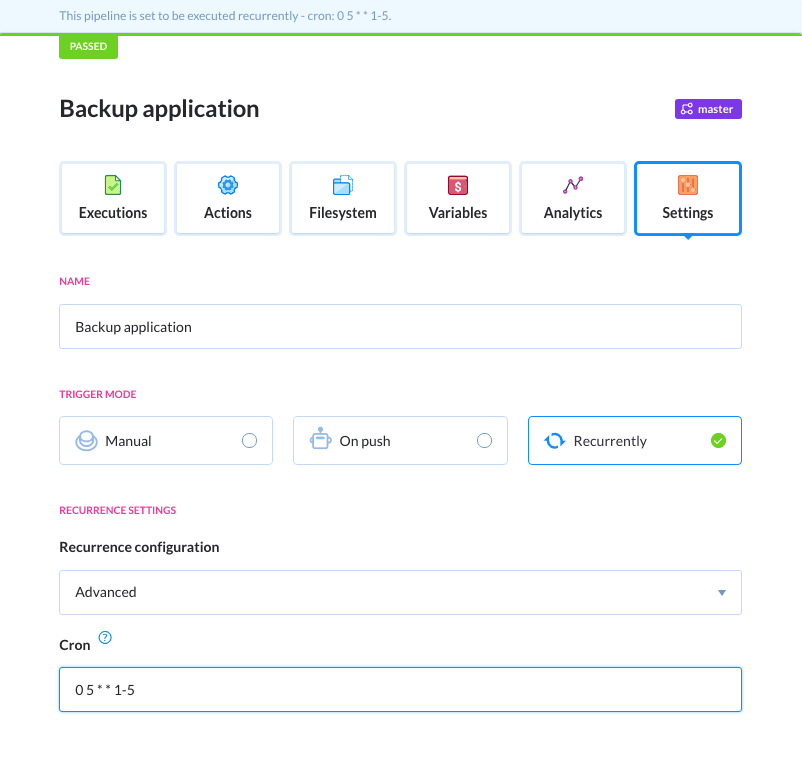Click the robot icon for On push
The width and height of the screenshot is (802, 757).
[320, 440]
